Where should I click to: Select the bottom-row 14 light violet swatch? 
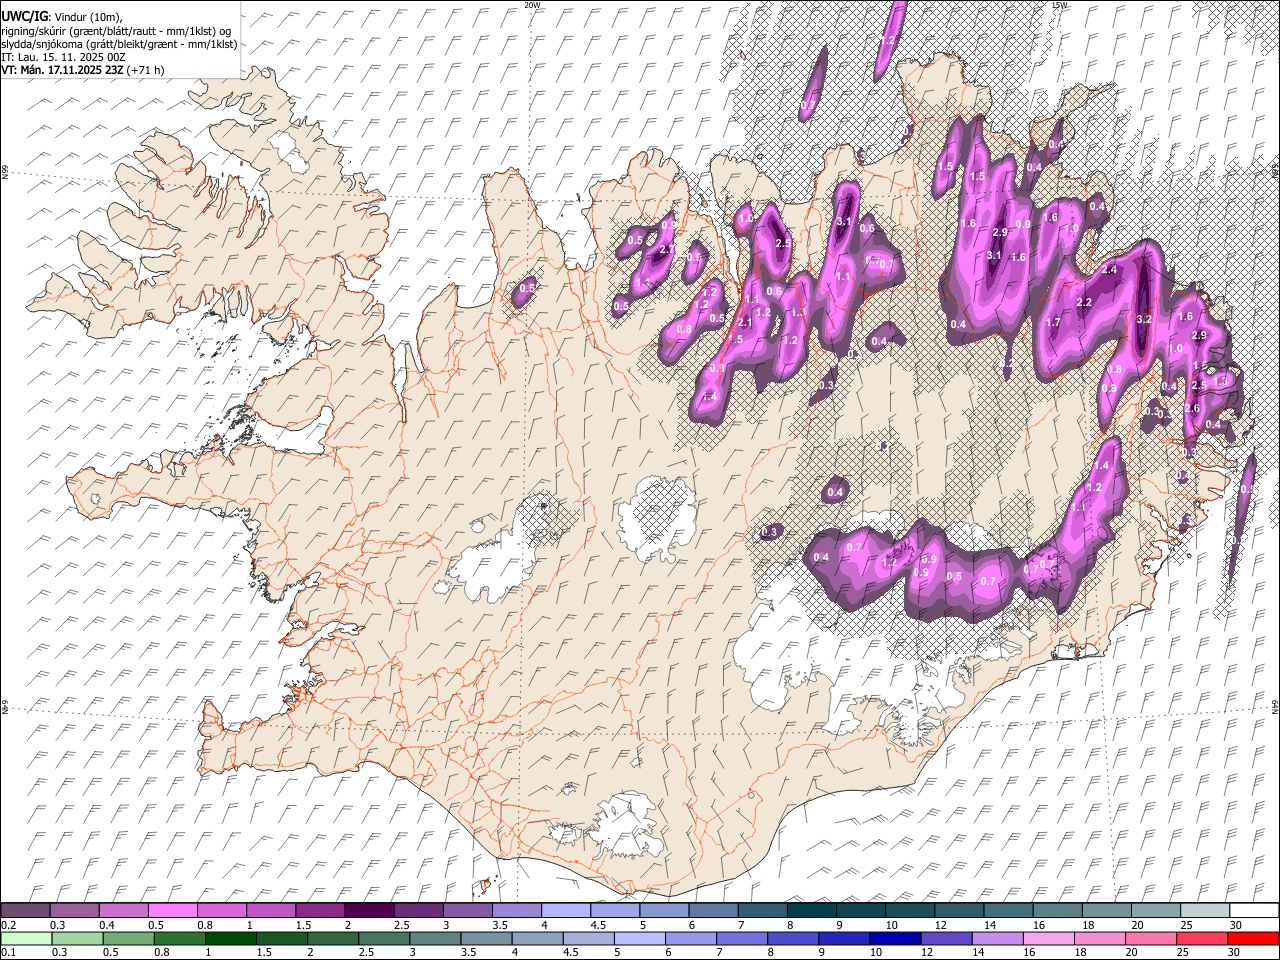[x=997, y=939]
